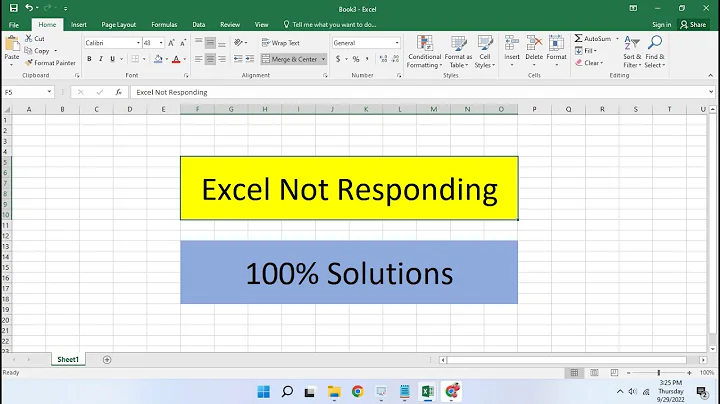Add a new sheet with plus button
720x404 pixels.
107,360
